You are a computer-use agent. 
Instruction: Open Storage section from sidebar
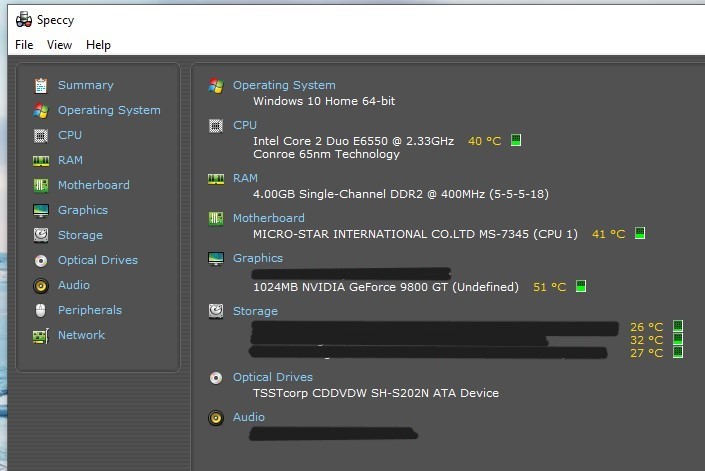[80, 235]
